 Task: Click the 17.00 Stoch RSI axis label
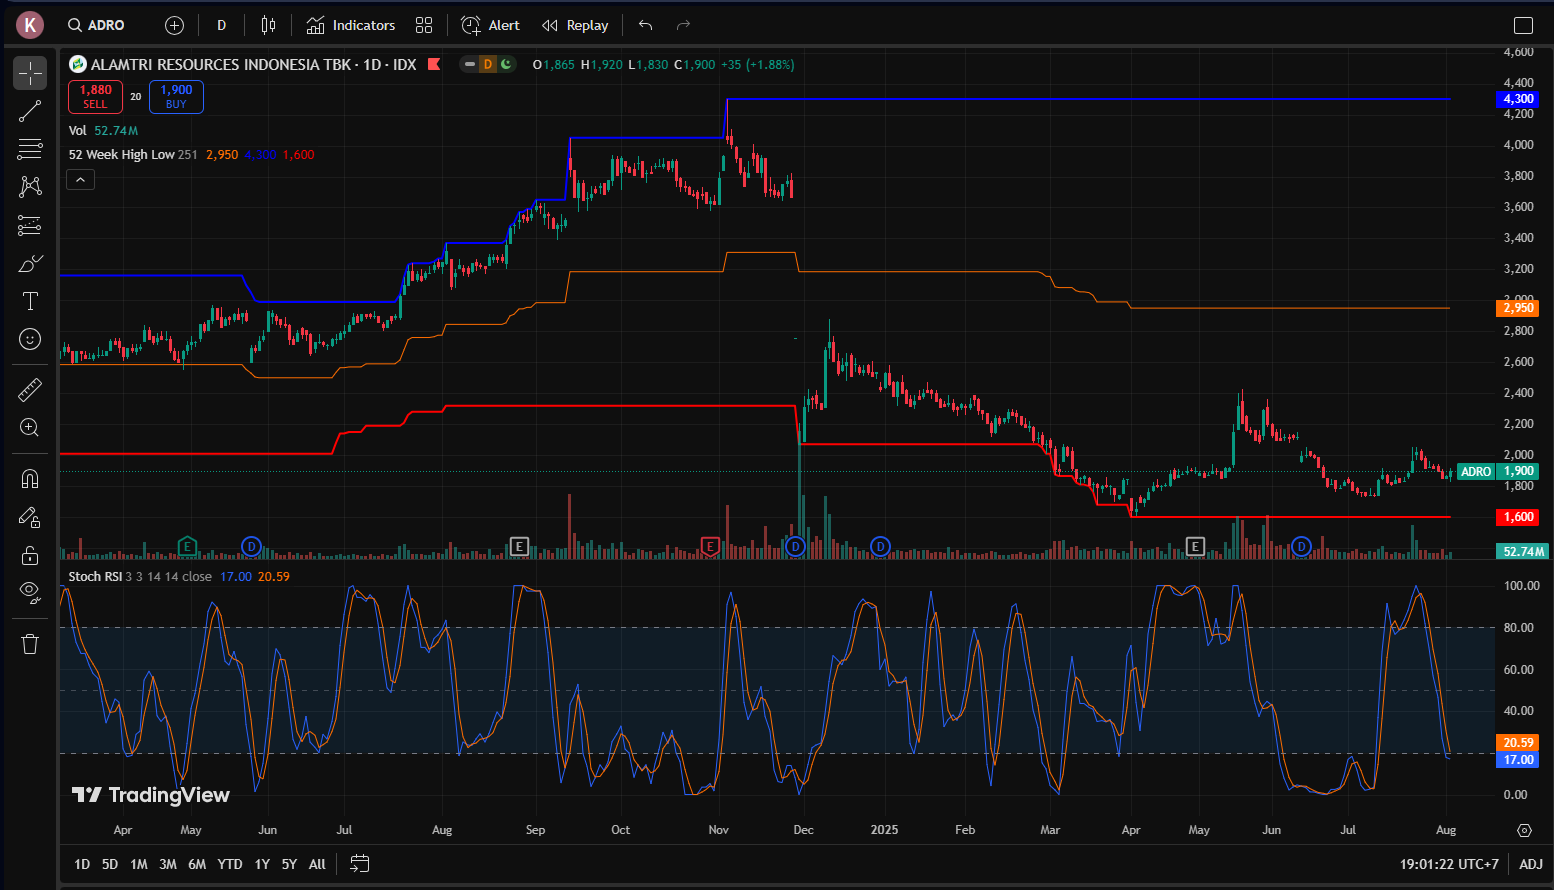(1518, 760)
